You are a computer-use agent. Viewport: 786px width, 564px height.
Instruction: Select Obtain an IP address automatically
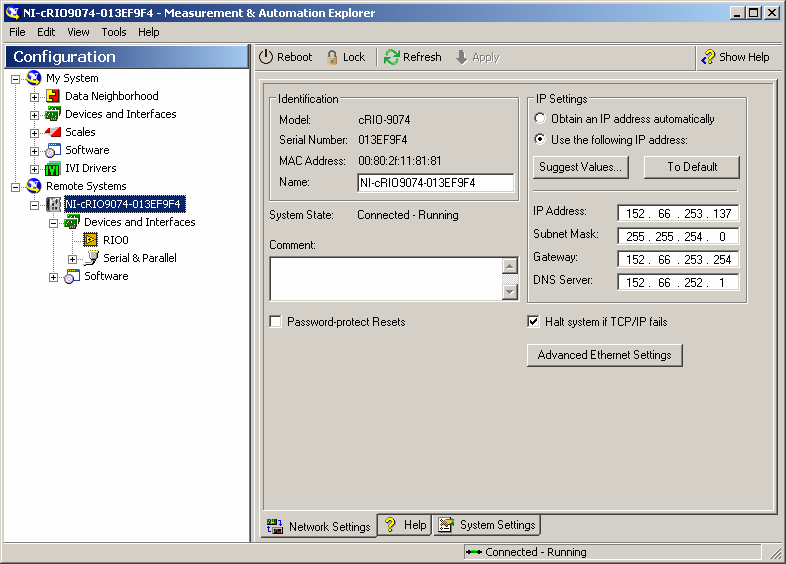click(540, 119)
